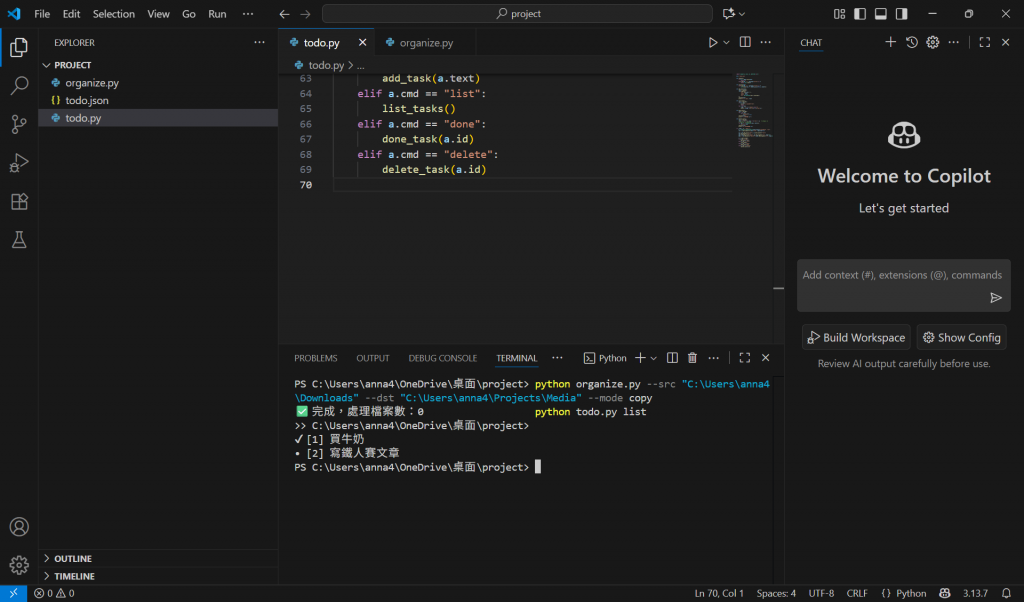Toggle the primary side bar layout button
1024x602 pixels.
(859, 14)
